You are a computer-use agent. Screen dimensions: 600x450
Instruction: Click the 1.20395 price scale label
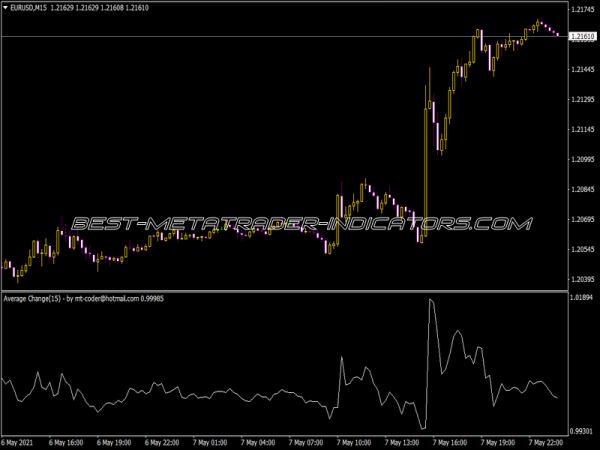point(580,279)
